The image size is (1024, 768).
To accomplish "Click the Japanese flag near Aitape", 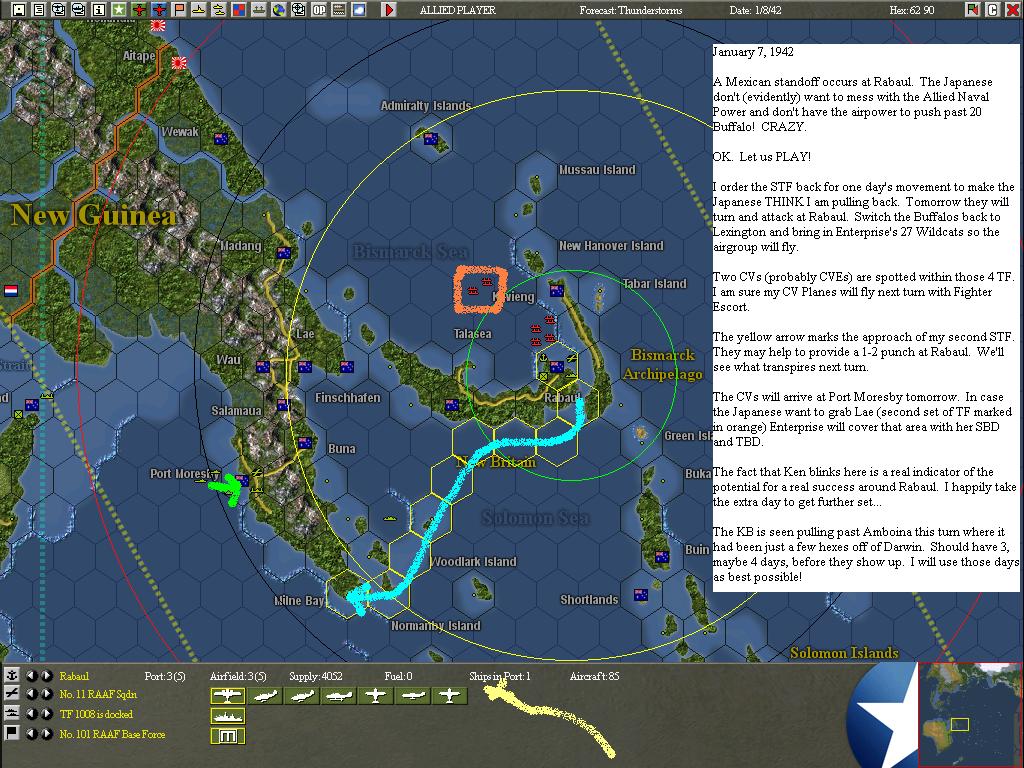I will [x=179, y=63].
